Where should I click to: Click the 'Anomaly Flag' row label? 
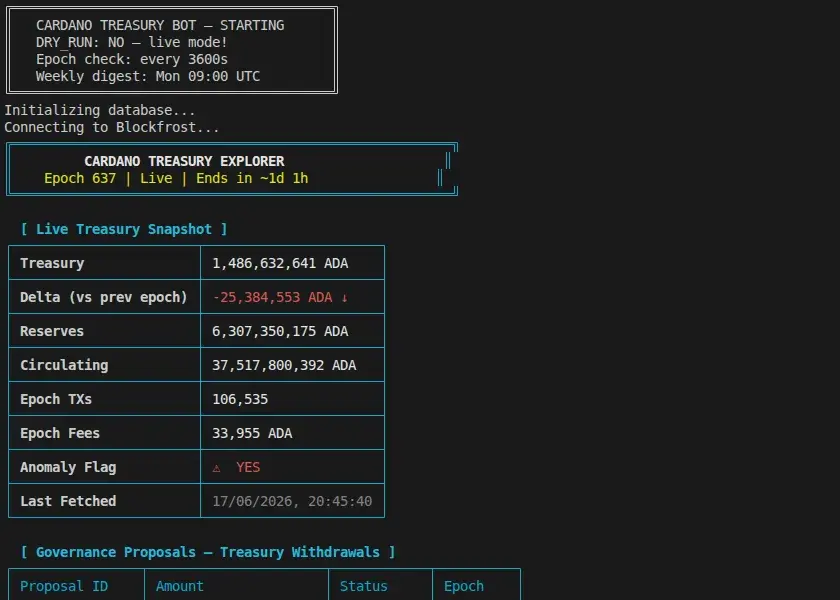68,467
